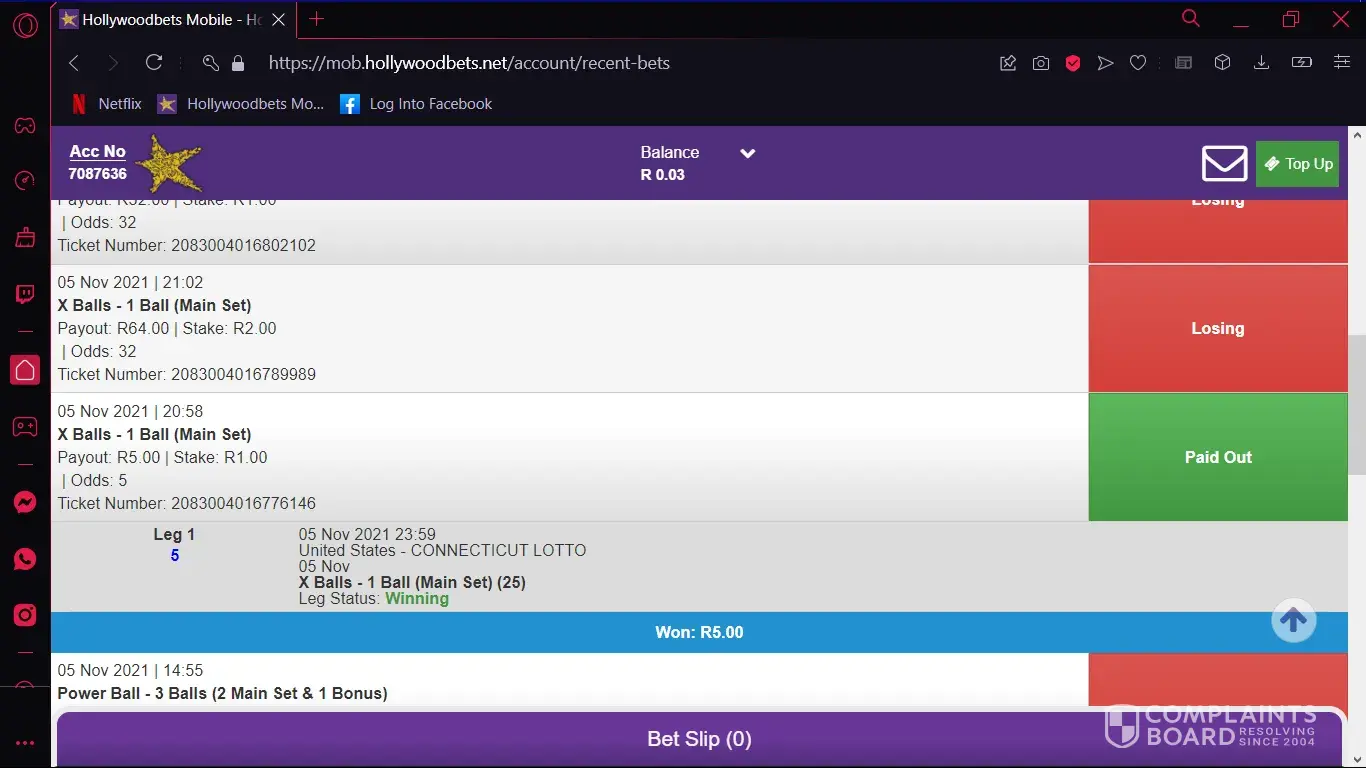This screenshot has height=768, width=1366.
Task: Click the blue scroll-to-top arrow button
Action: [1294, 621]
